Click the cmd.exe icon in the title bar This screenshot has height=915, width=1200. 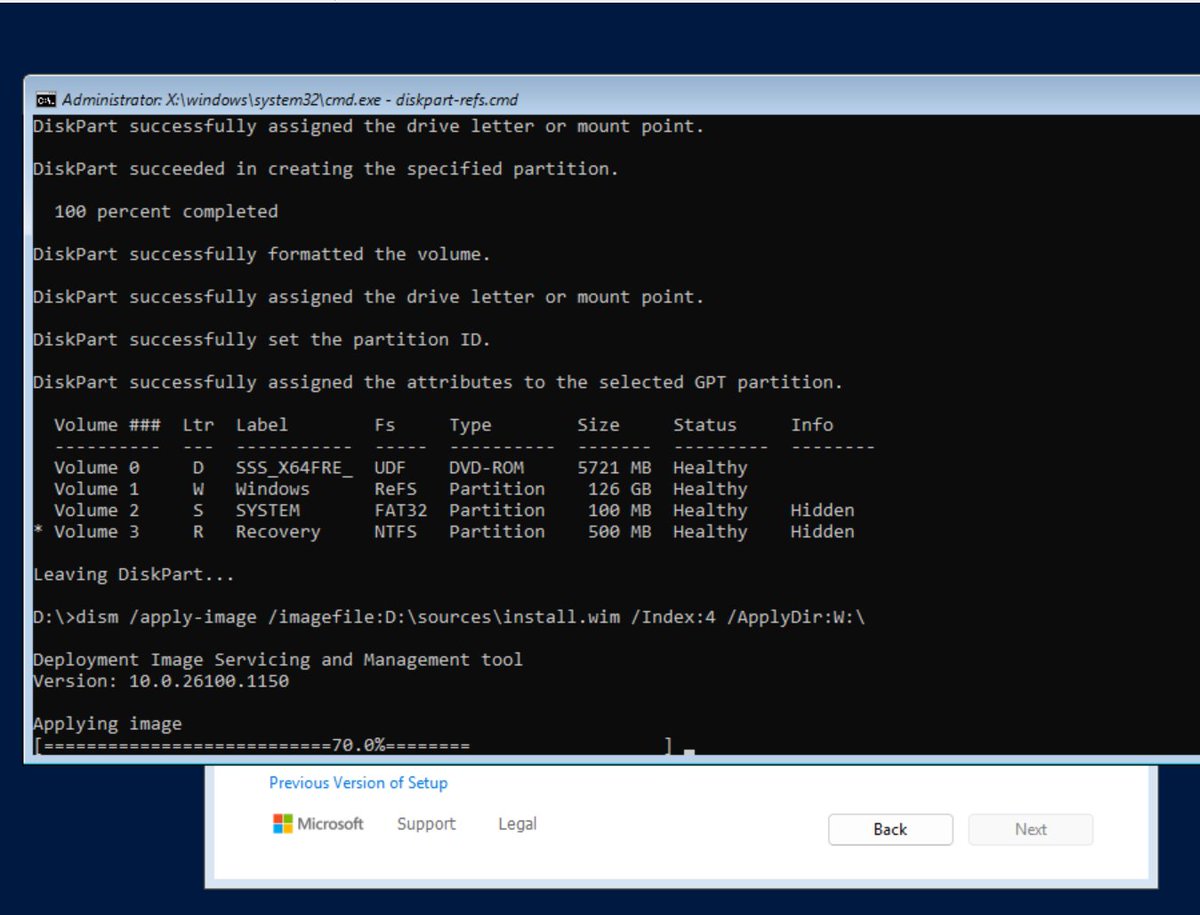(x=45, y=100)
